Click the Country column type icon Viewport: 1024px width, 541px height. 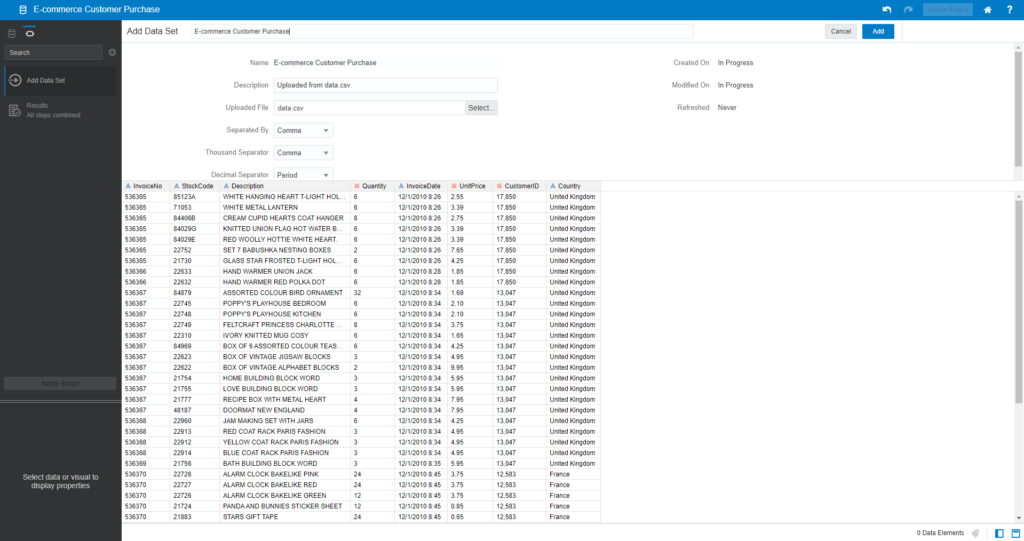(552, 186)
